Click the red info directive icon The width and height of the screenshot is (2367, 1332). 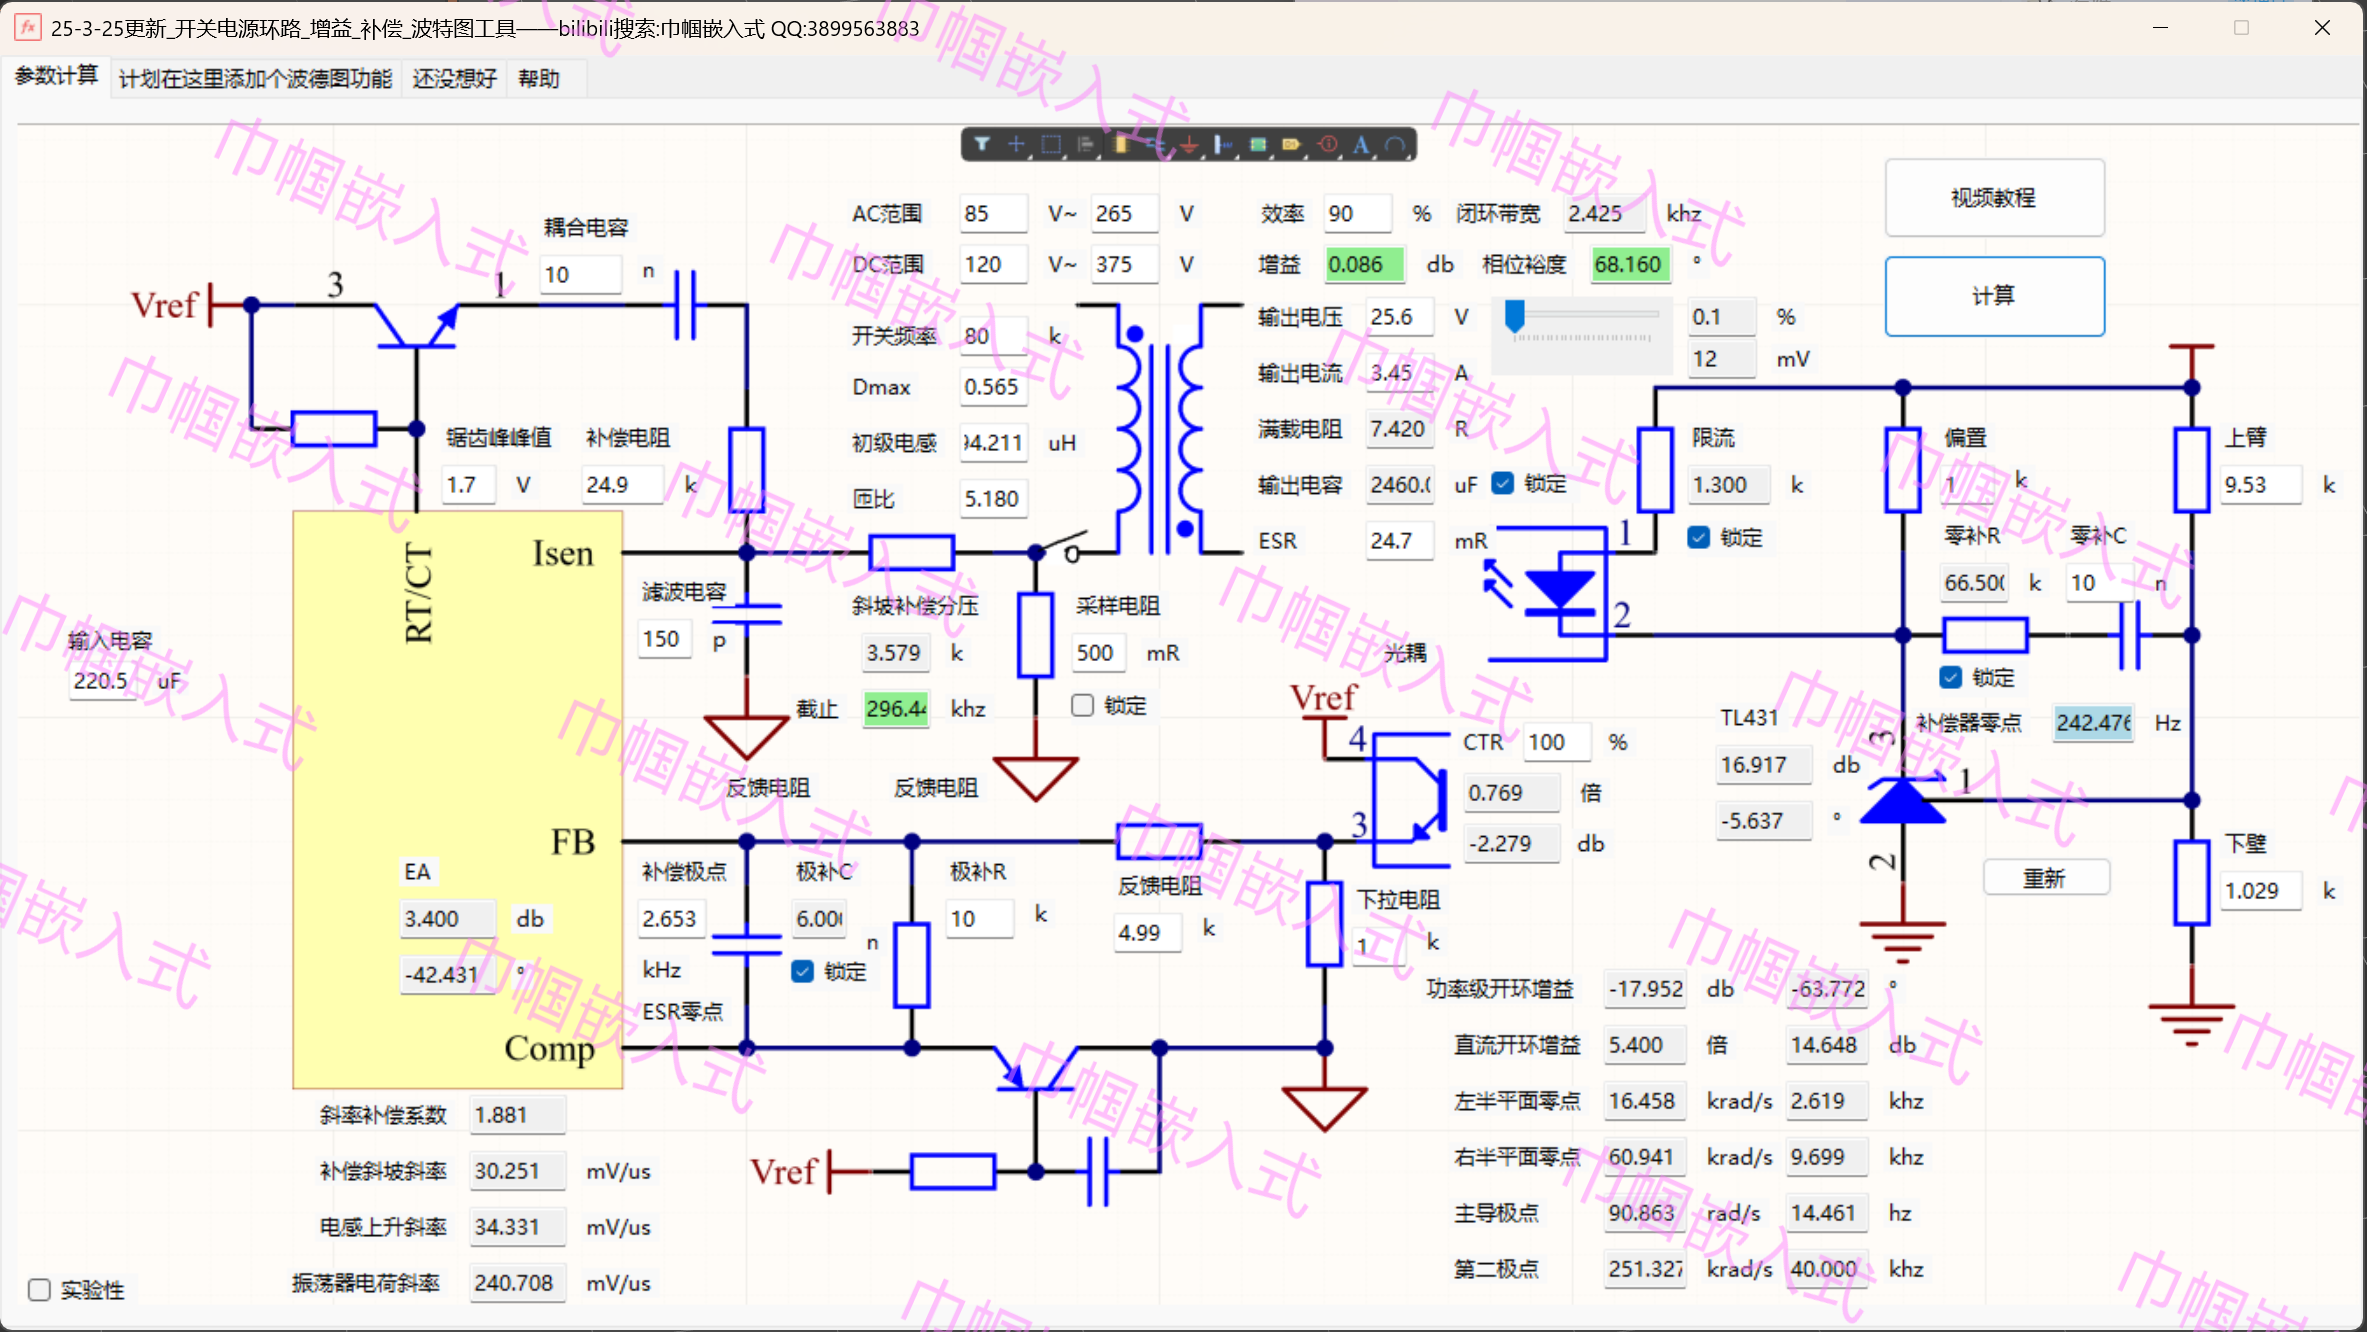[1327, 145]
